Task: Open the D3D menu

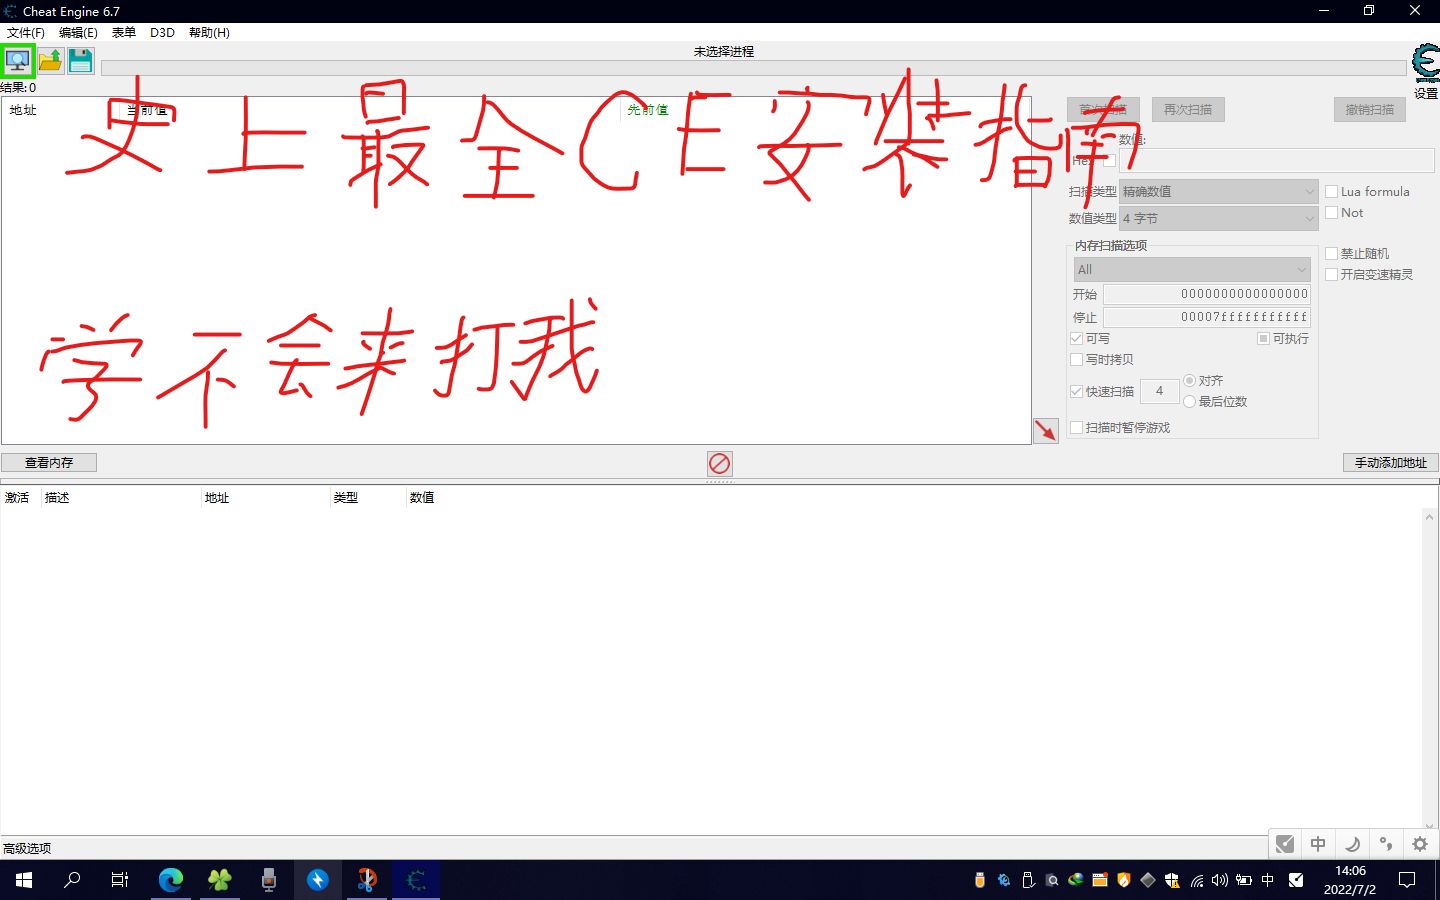Action: [x=162, y=32]
